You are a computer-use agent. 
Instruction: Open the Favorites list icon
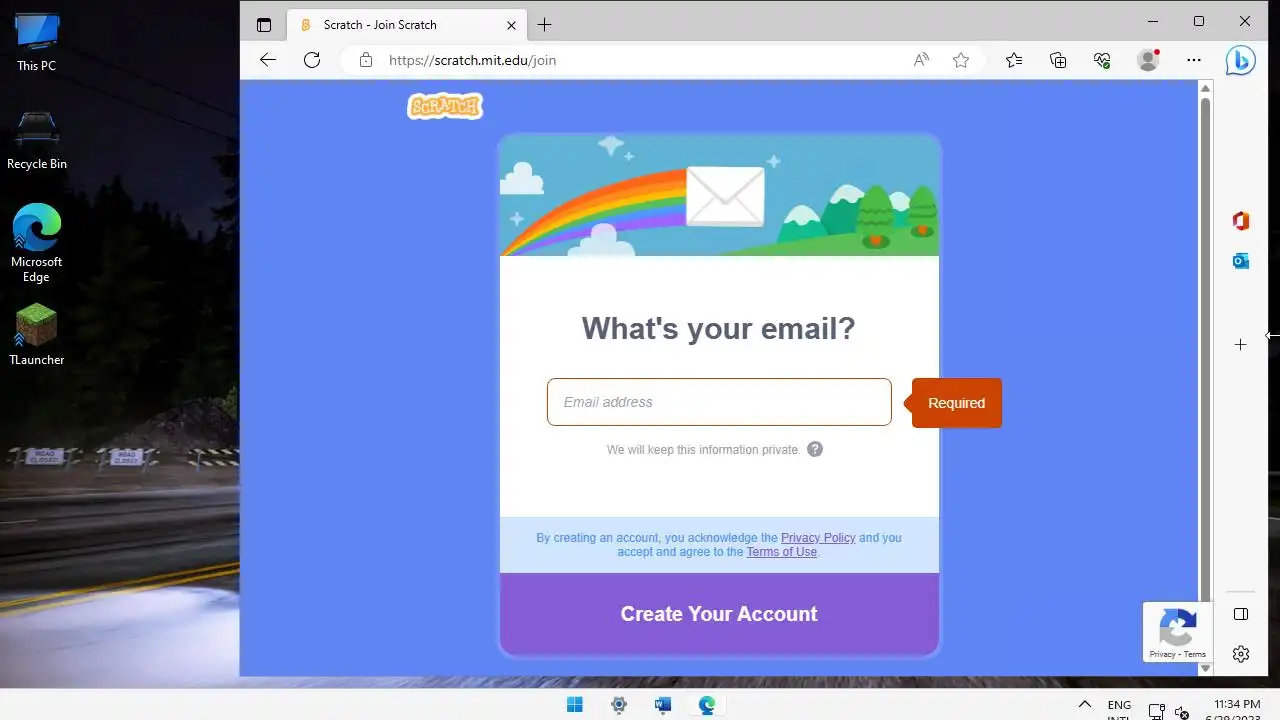click(1014, 60)
